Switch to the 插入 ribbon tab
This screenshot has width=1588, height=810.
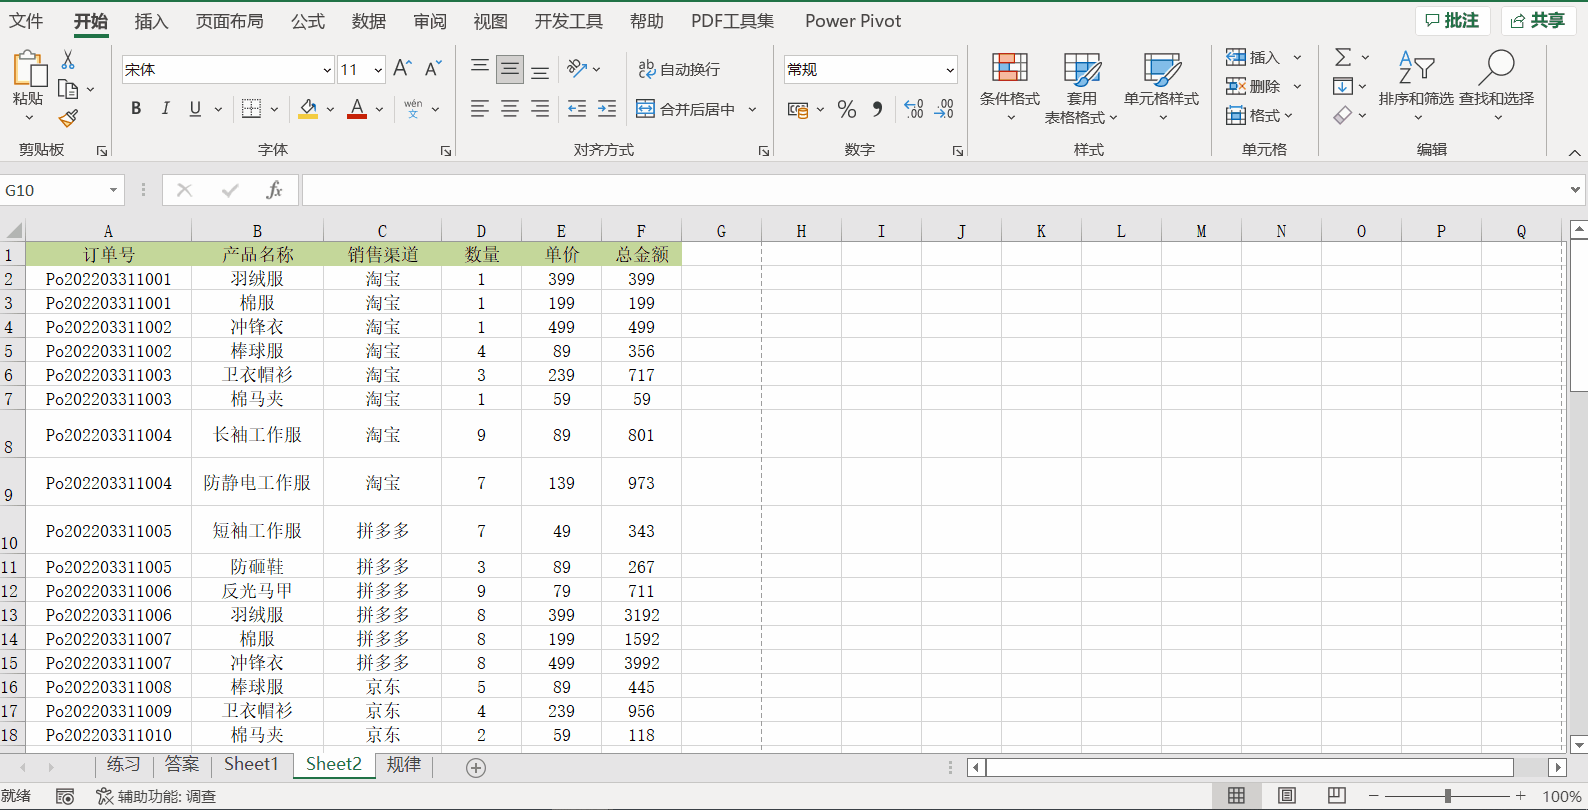151,21
